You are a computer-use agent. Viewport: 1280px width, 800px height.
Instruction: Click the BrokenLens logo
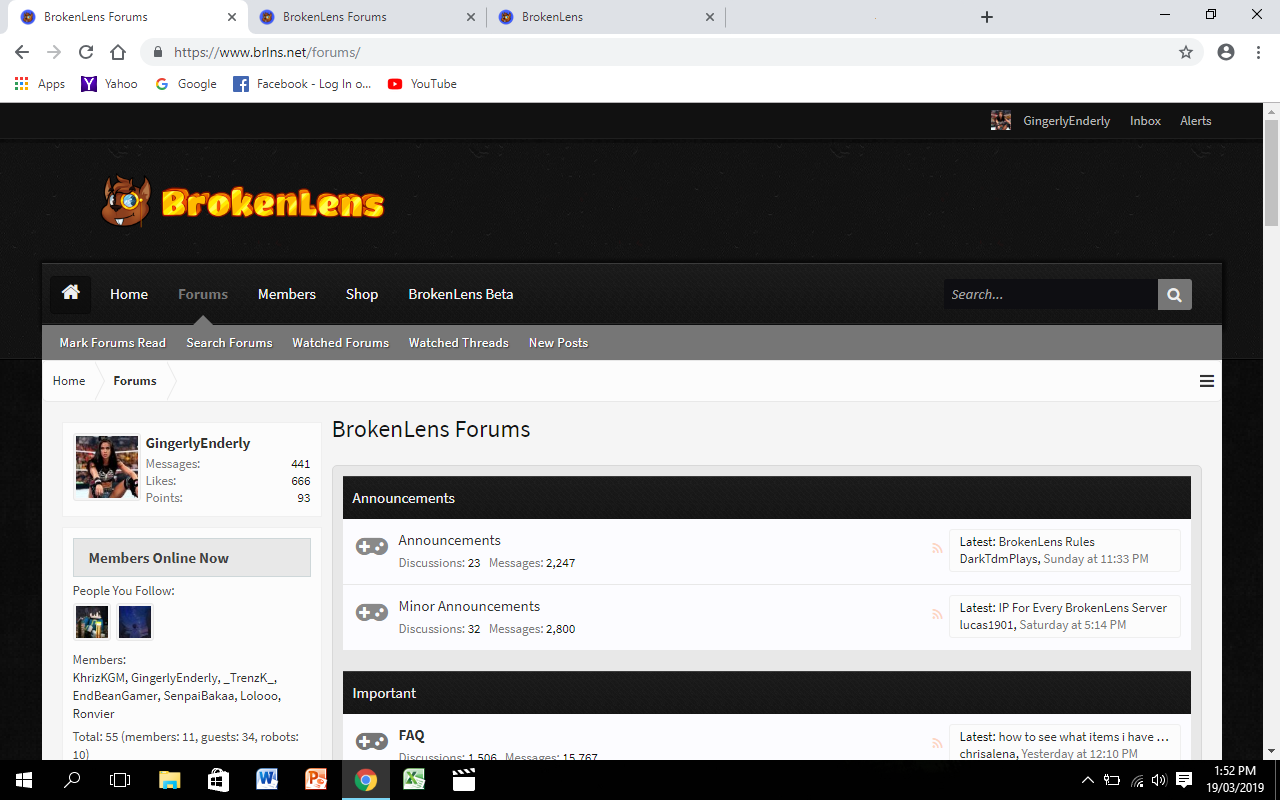242,202
